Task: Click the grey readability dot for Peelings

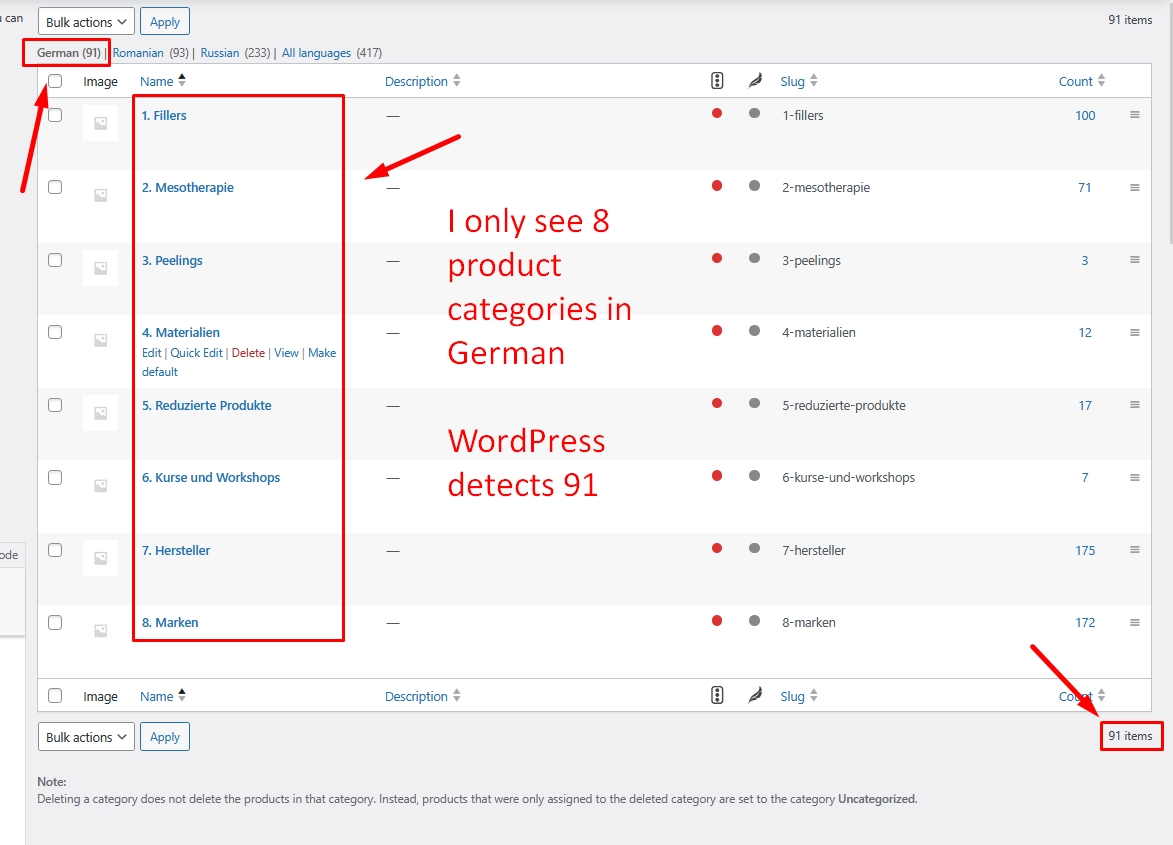Action: click(754, 259)
